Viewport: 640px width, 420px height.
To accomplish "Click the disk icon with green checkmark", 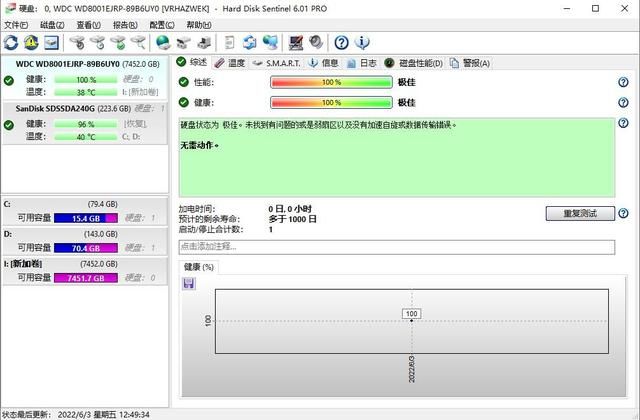I will coord(118,42).
